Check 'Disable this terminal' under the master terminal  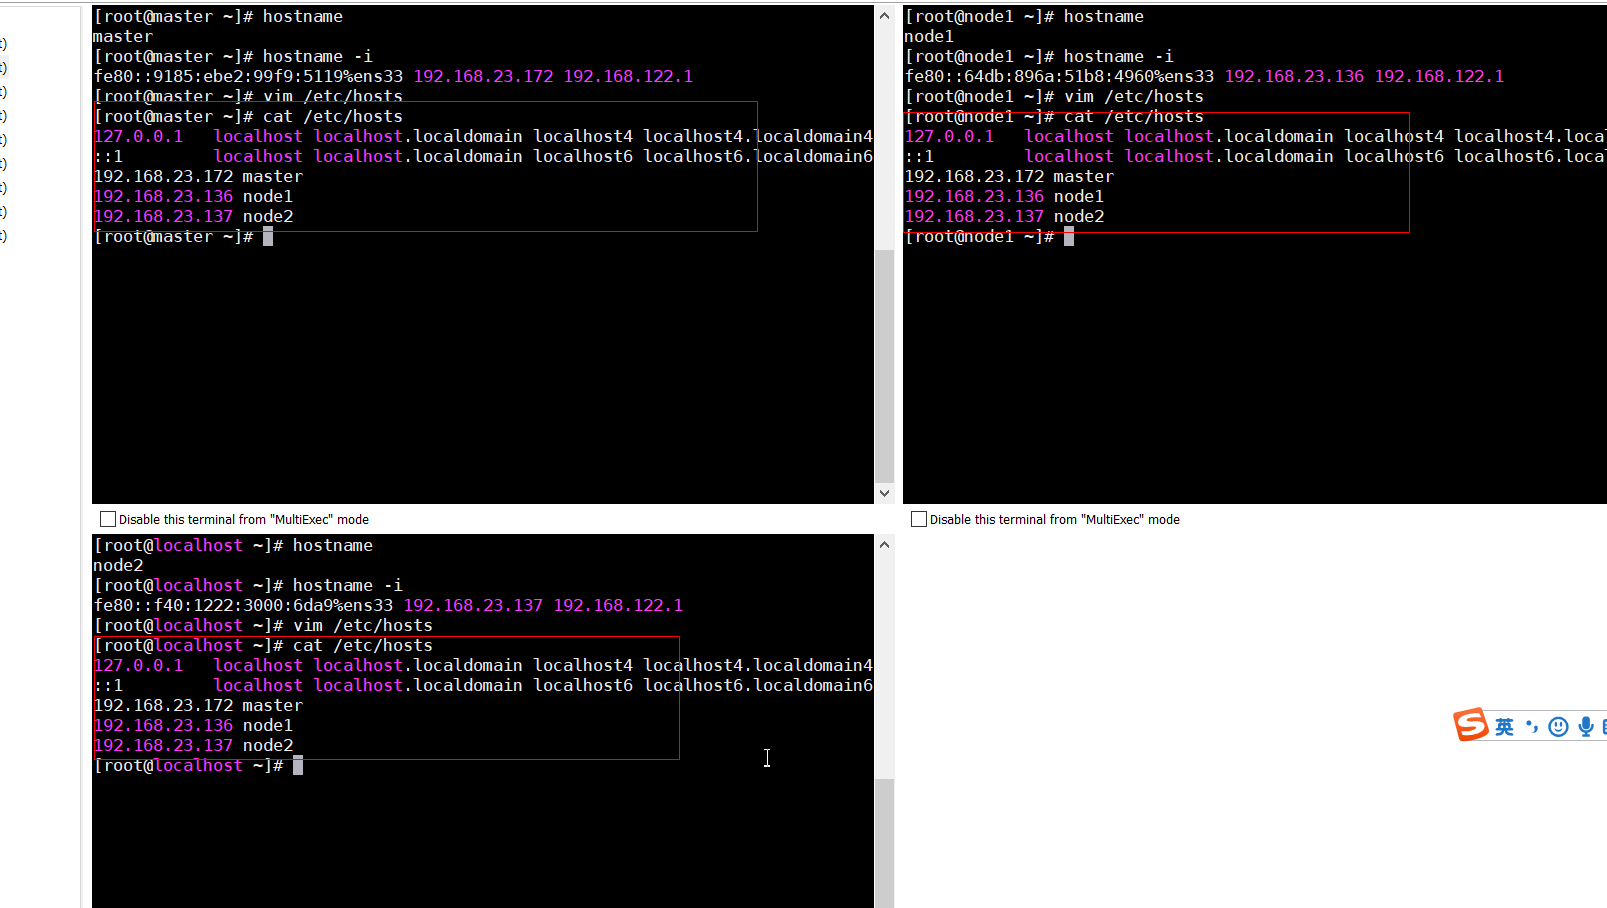point(108,519)
